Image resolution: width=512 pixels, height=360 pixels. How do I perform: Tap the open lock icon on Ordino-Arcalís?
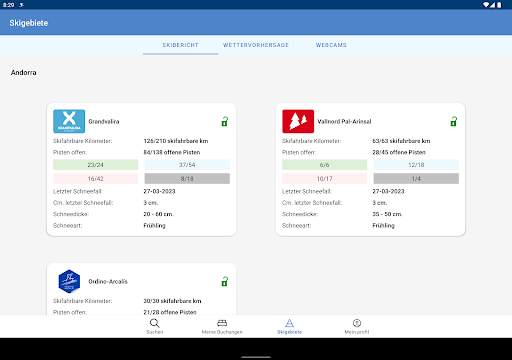pos(225,281)
